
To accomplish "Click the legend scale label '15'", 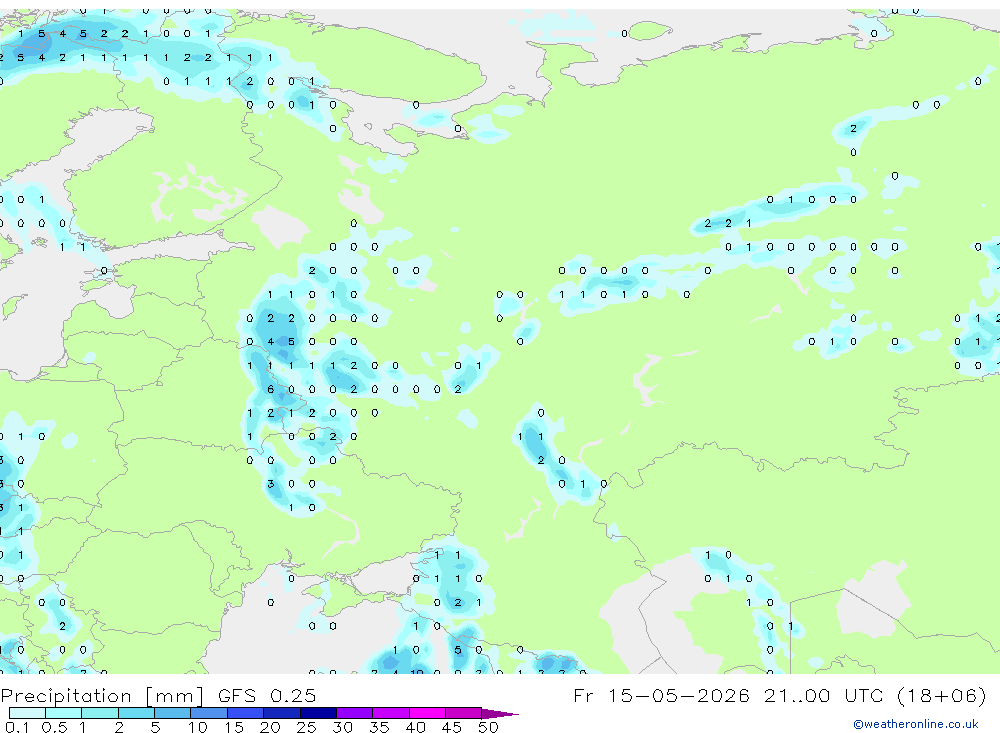I will 234,727.
